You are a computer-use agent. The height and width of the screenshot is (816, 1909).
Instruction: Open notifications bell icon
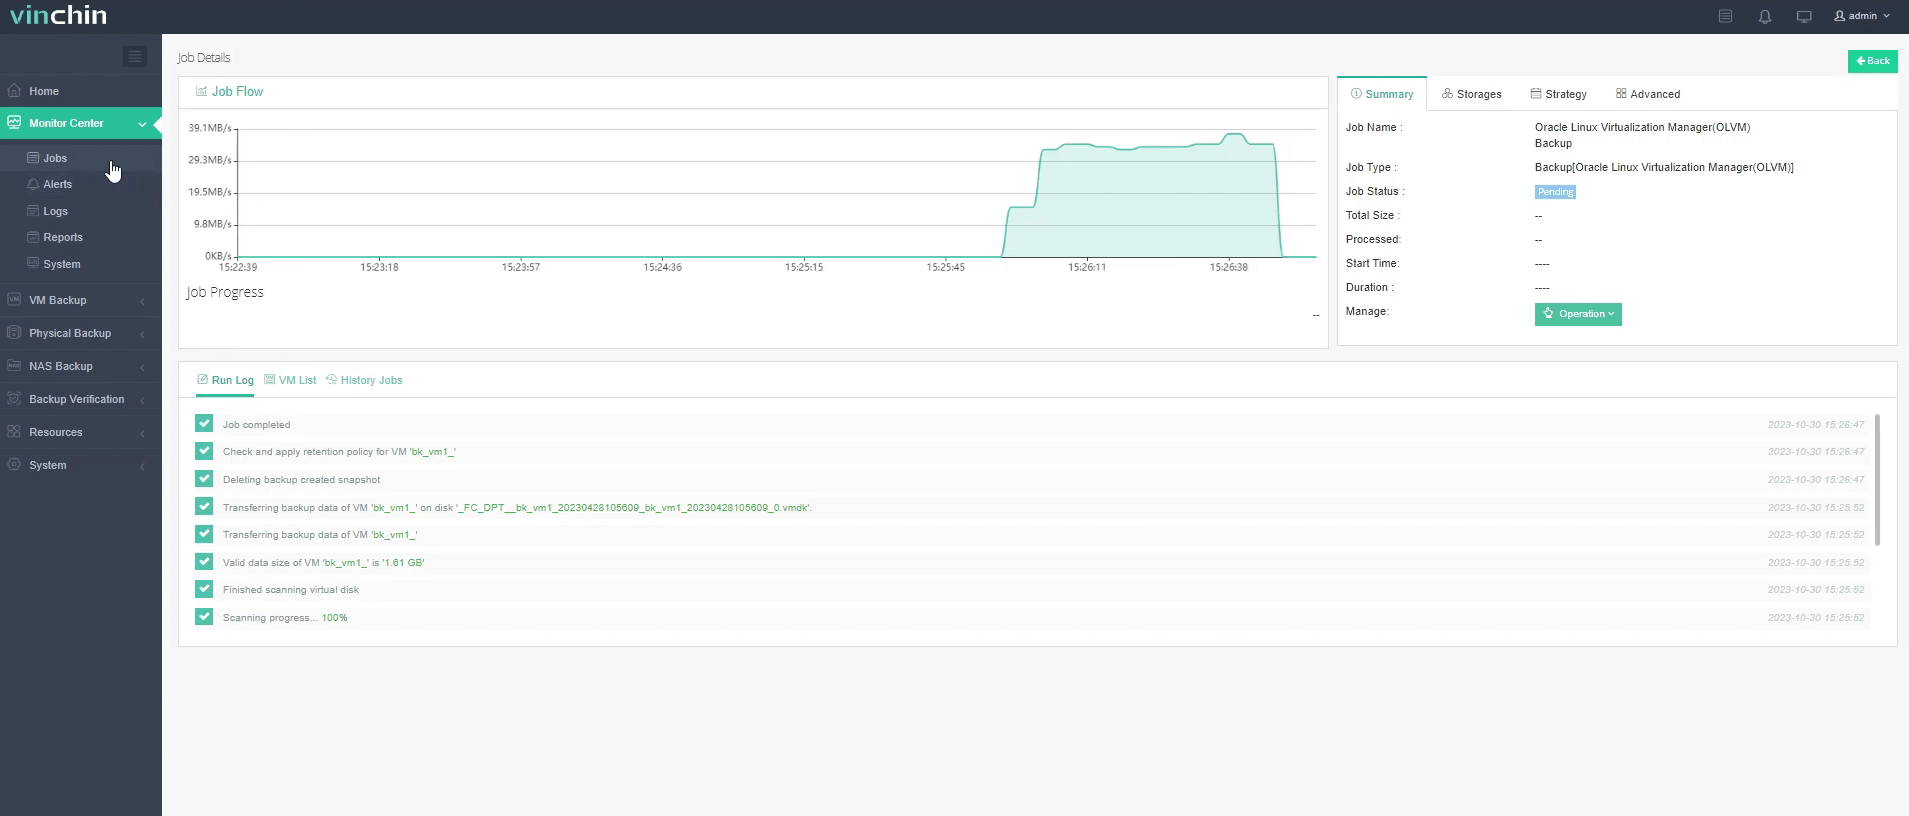point(1765,16)
